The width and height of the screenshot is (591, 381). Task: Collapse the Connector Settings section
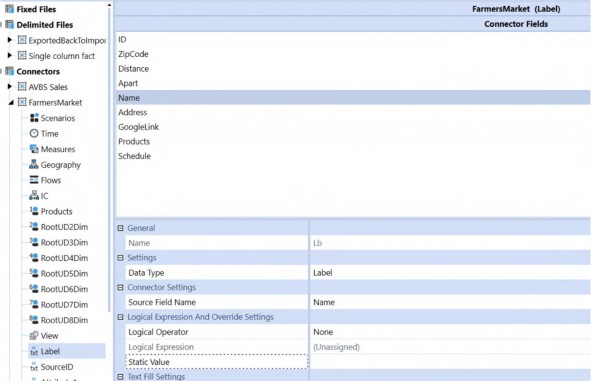[120, 287]
